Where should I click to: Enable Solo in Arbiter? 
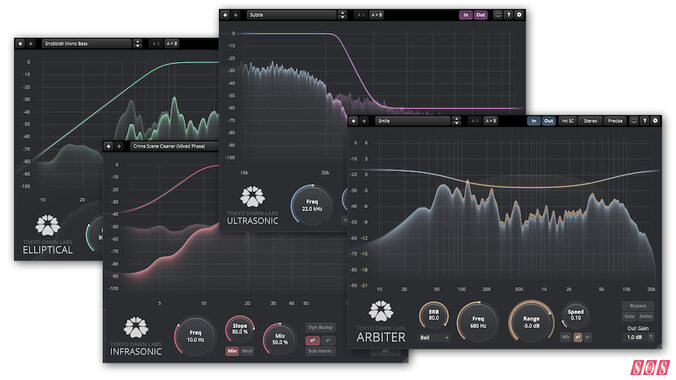tap(629, 316)
